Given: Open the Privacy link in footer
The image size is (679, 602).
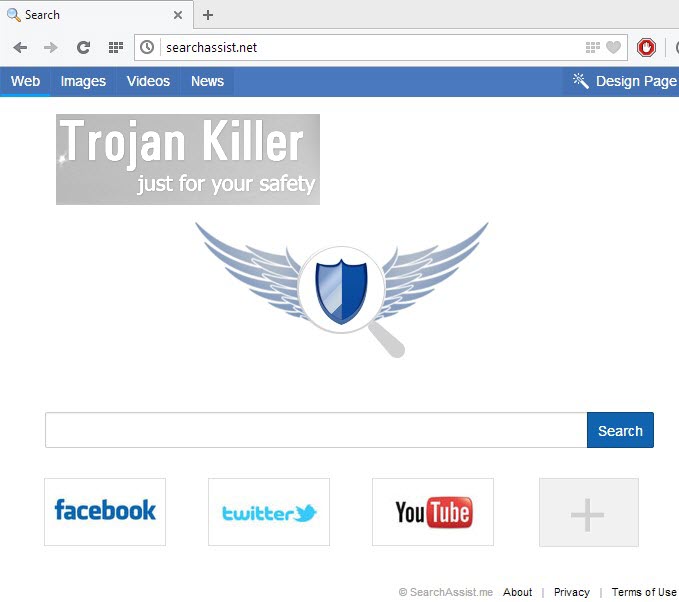Looking at the screenshot, I should coord(571,592).
